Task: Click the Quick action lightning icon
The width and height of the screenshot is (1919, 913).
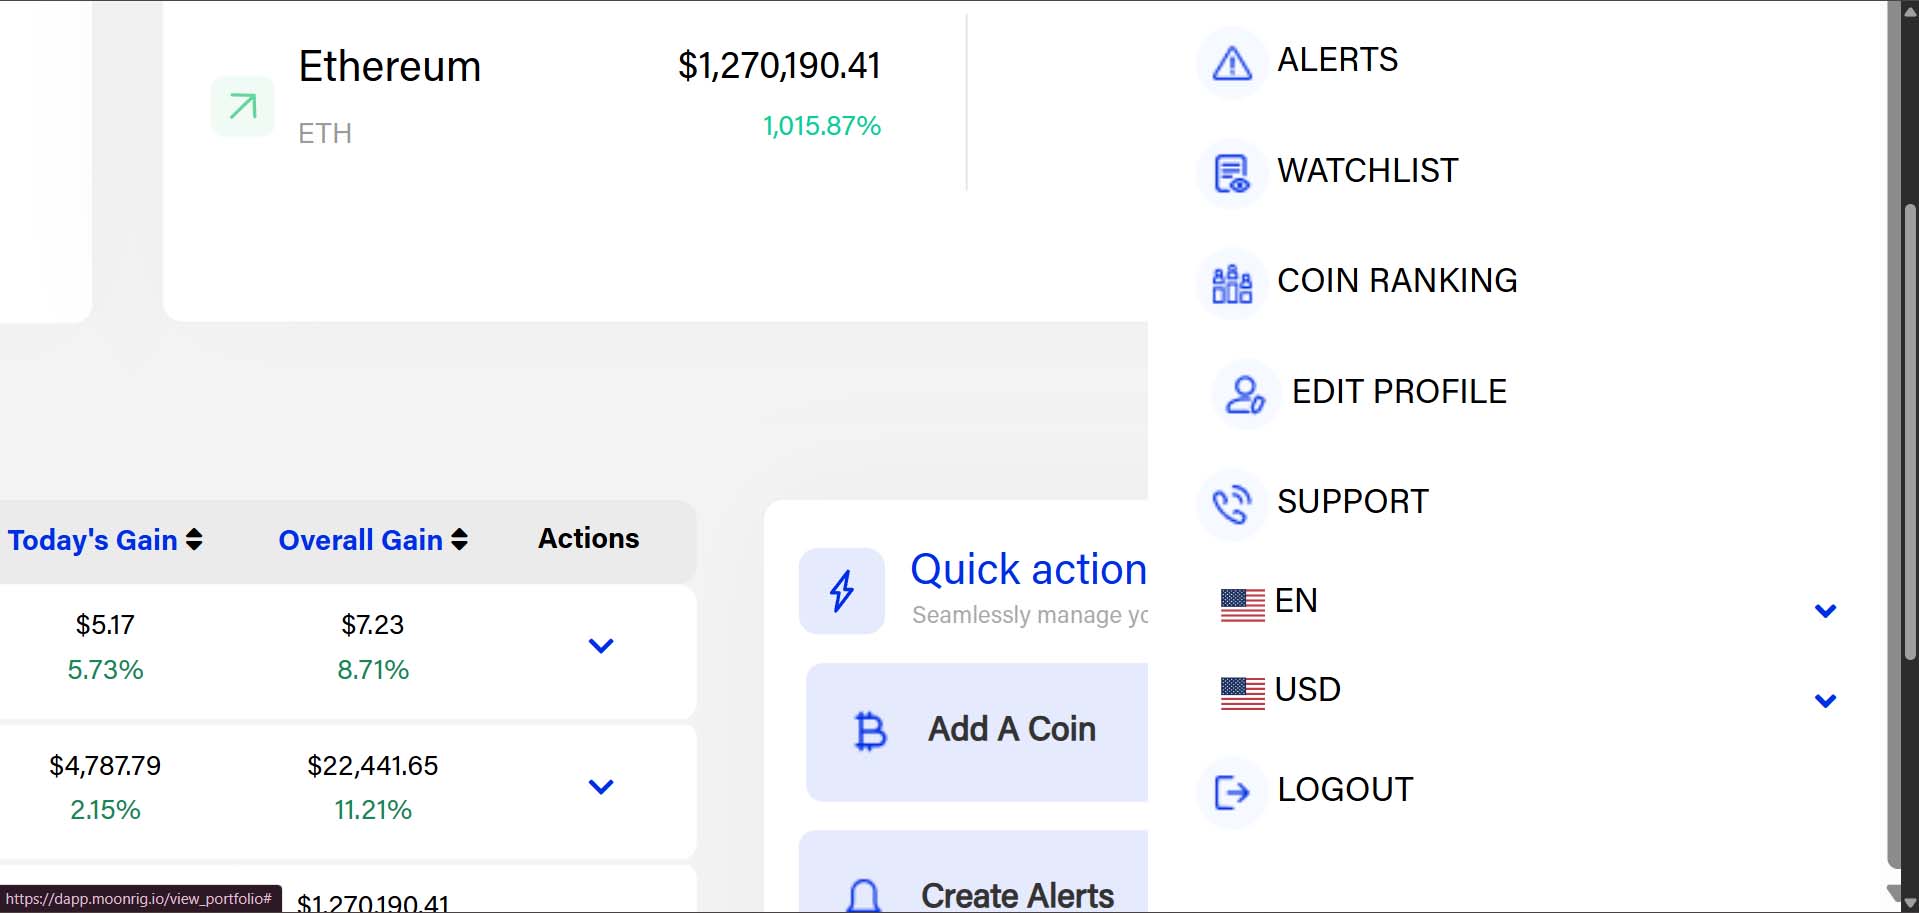Action: point(842,590)
